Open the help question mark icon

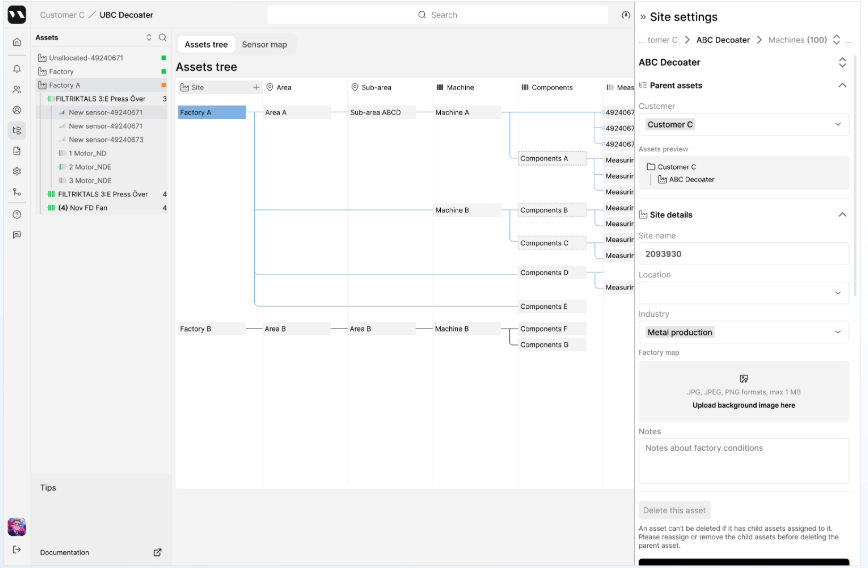[17, 214]
